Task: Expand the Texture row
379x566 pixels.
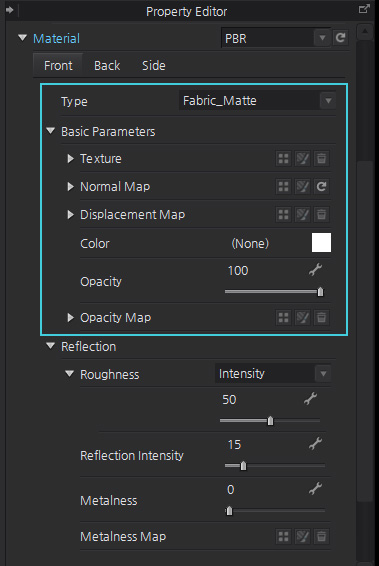Action: point(70,158)
